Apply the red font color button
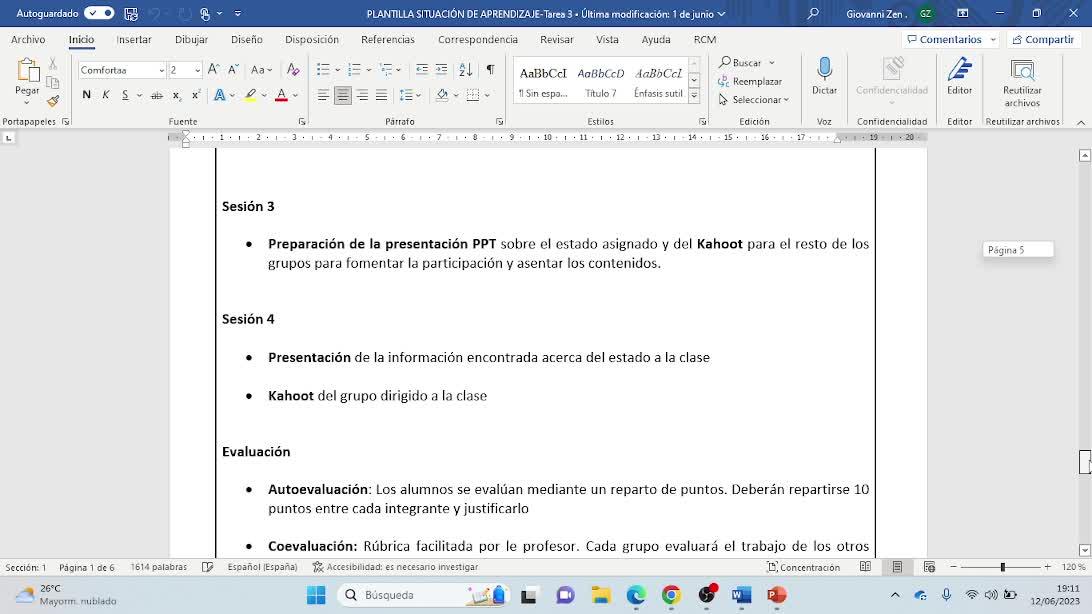Image resolution: width=1092 pixels, height=614 pixels. click(281, 95)
